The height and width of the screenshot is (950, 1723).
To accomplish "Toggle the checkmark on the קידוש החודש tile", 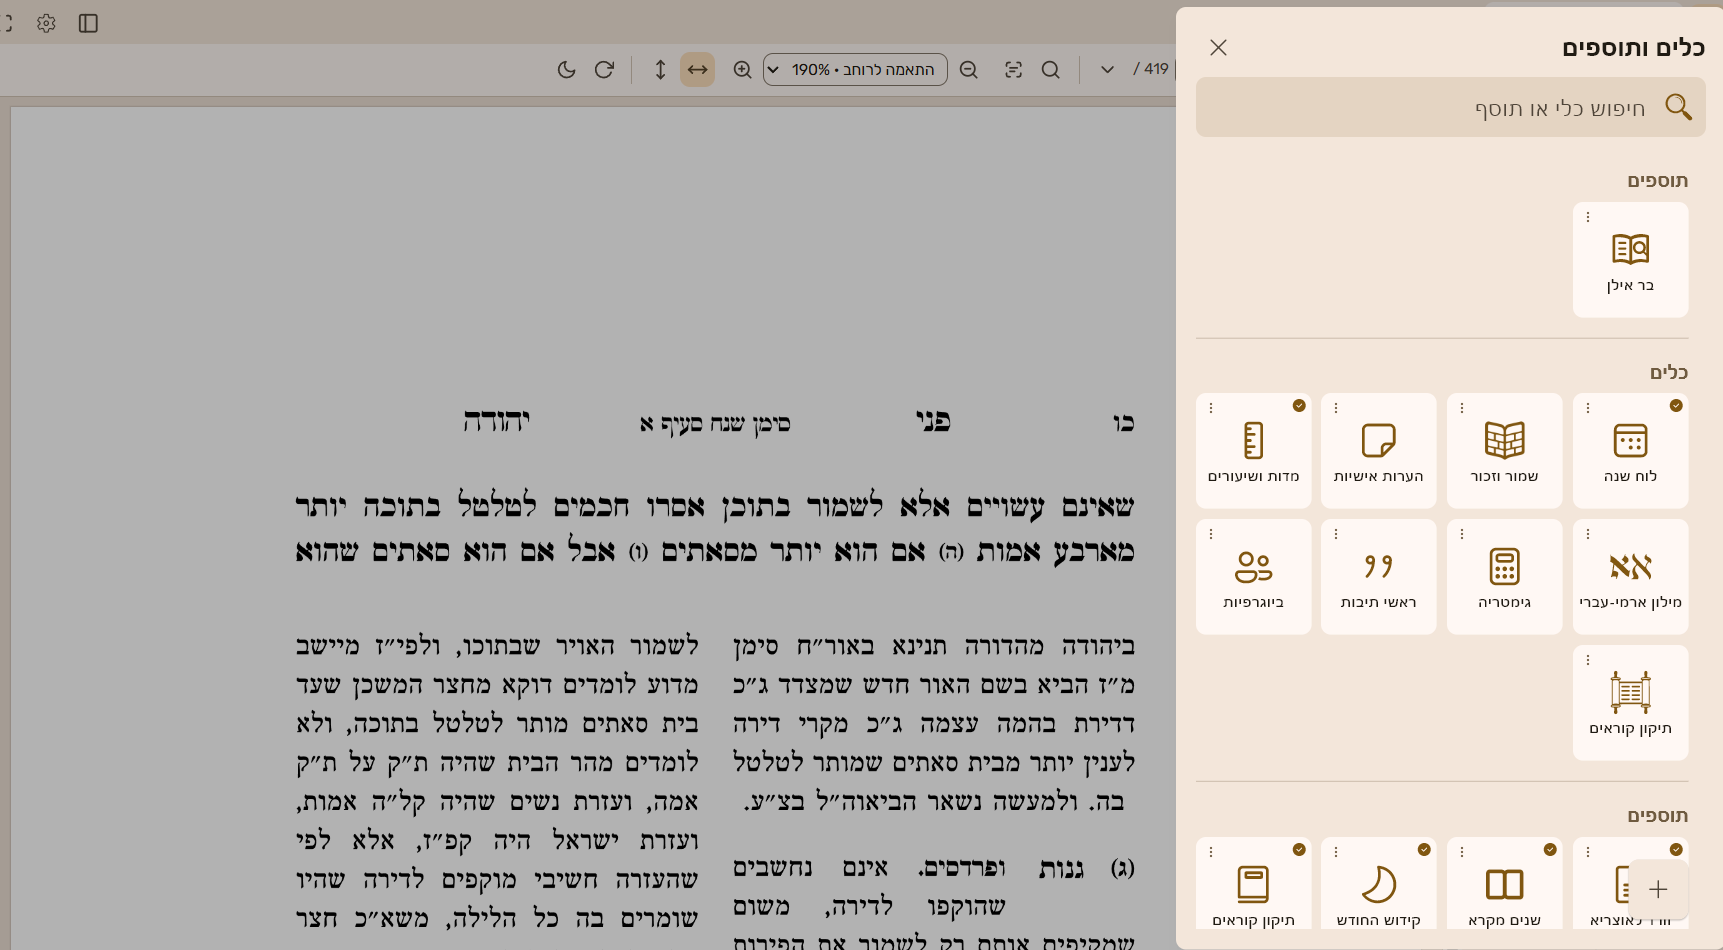I will pyautogui.click(x=1424, y=849).
